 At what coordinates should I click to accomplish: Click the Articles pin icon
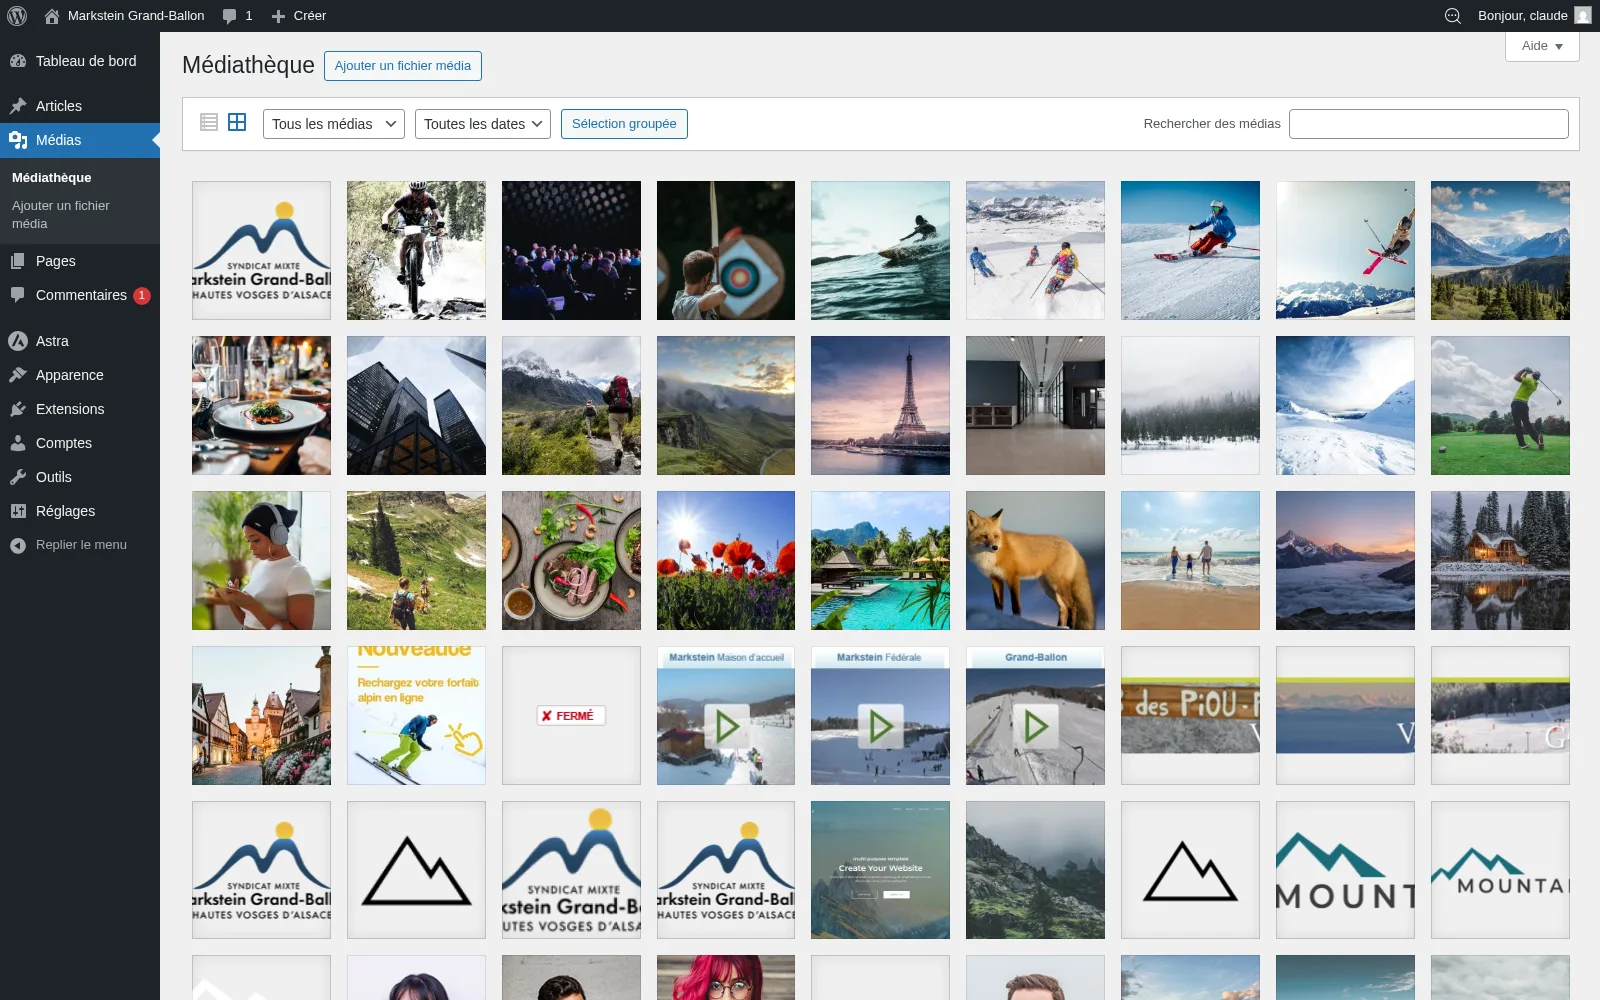point(18,106)
